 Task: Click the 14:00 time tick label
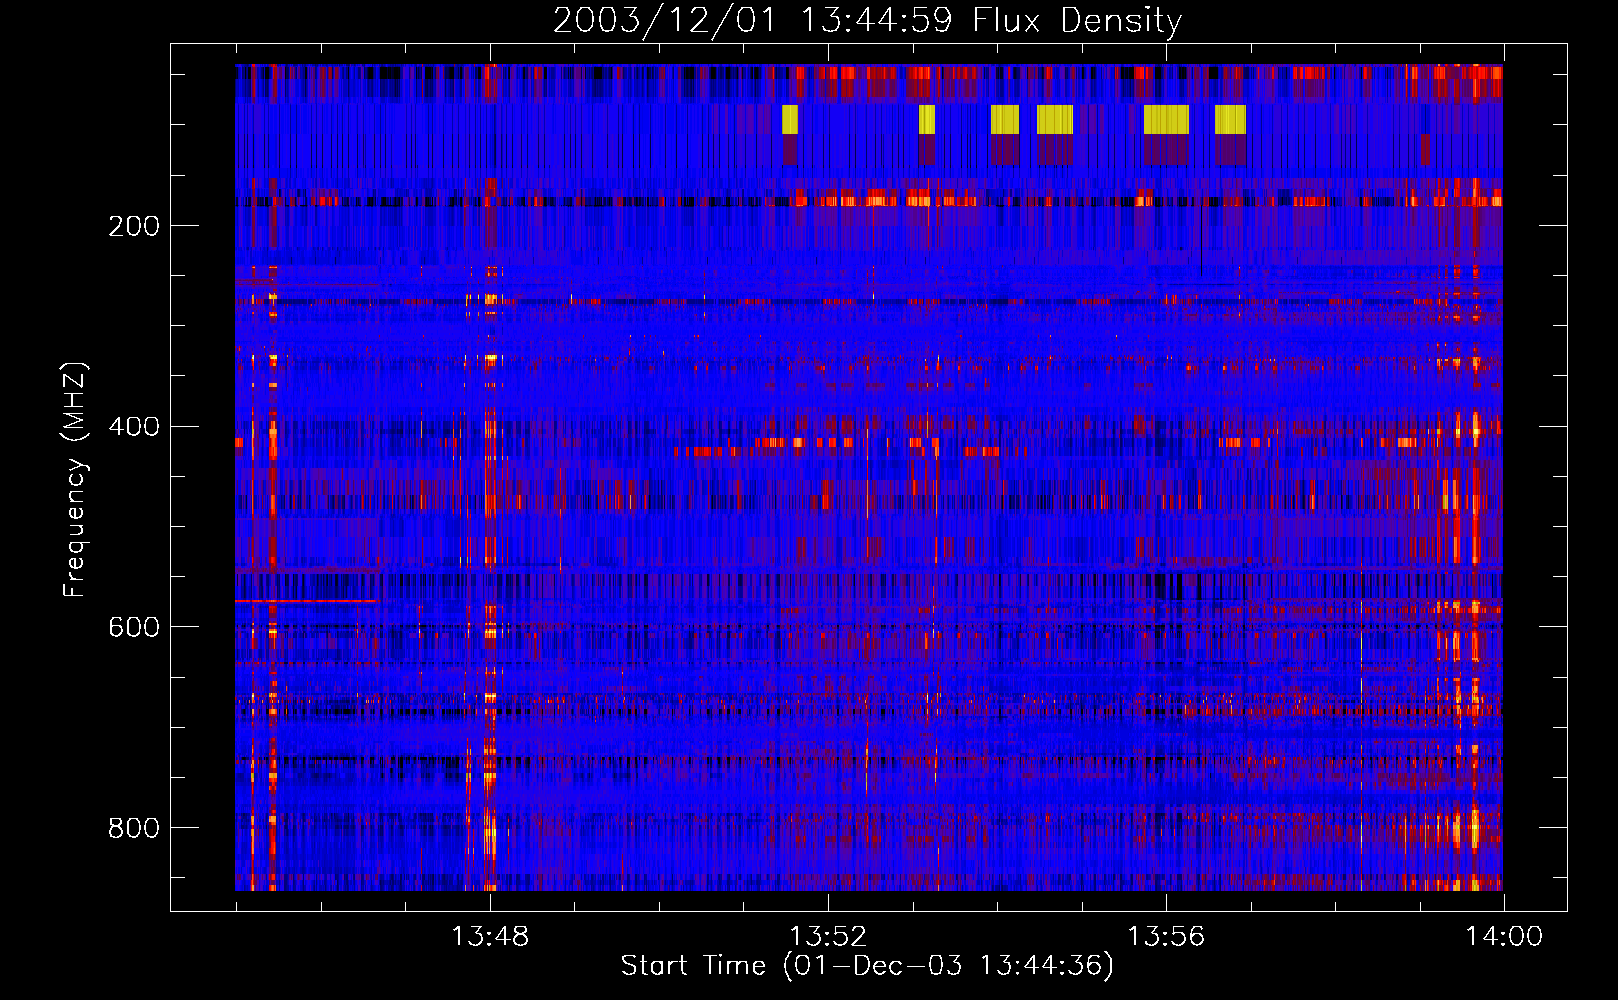1504,937
